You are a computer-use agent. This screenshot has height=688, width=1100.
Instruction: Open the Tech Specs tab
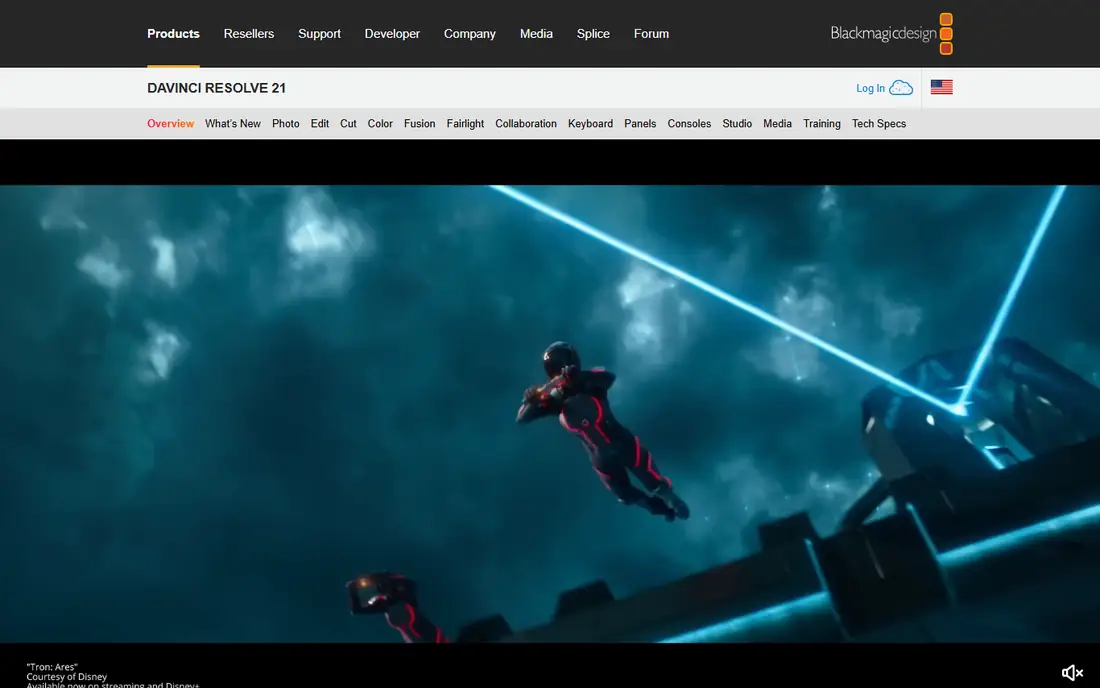pos(879,123)
